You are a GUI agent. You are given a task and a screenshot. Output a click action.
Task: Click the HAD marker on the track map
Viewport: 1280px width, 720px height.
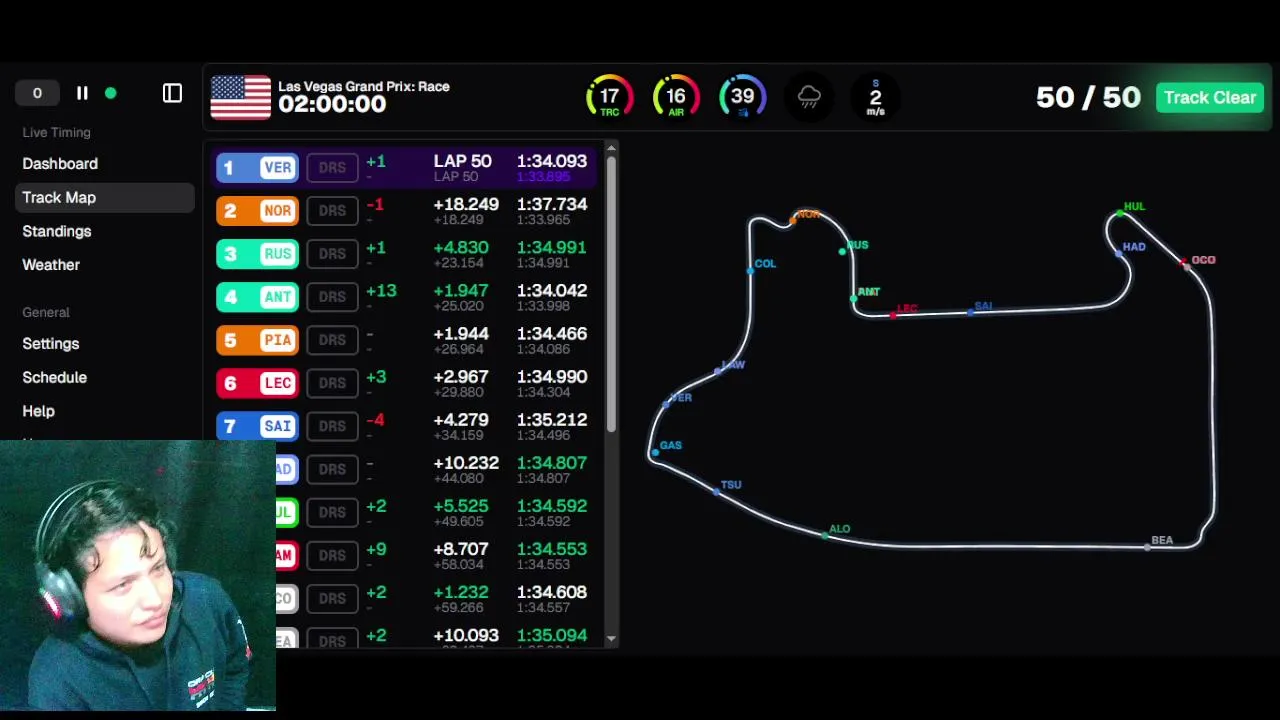(x=1120, y=253)
